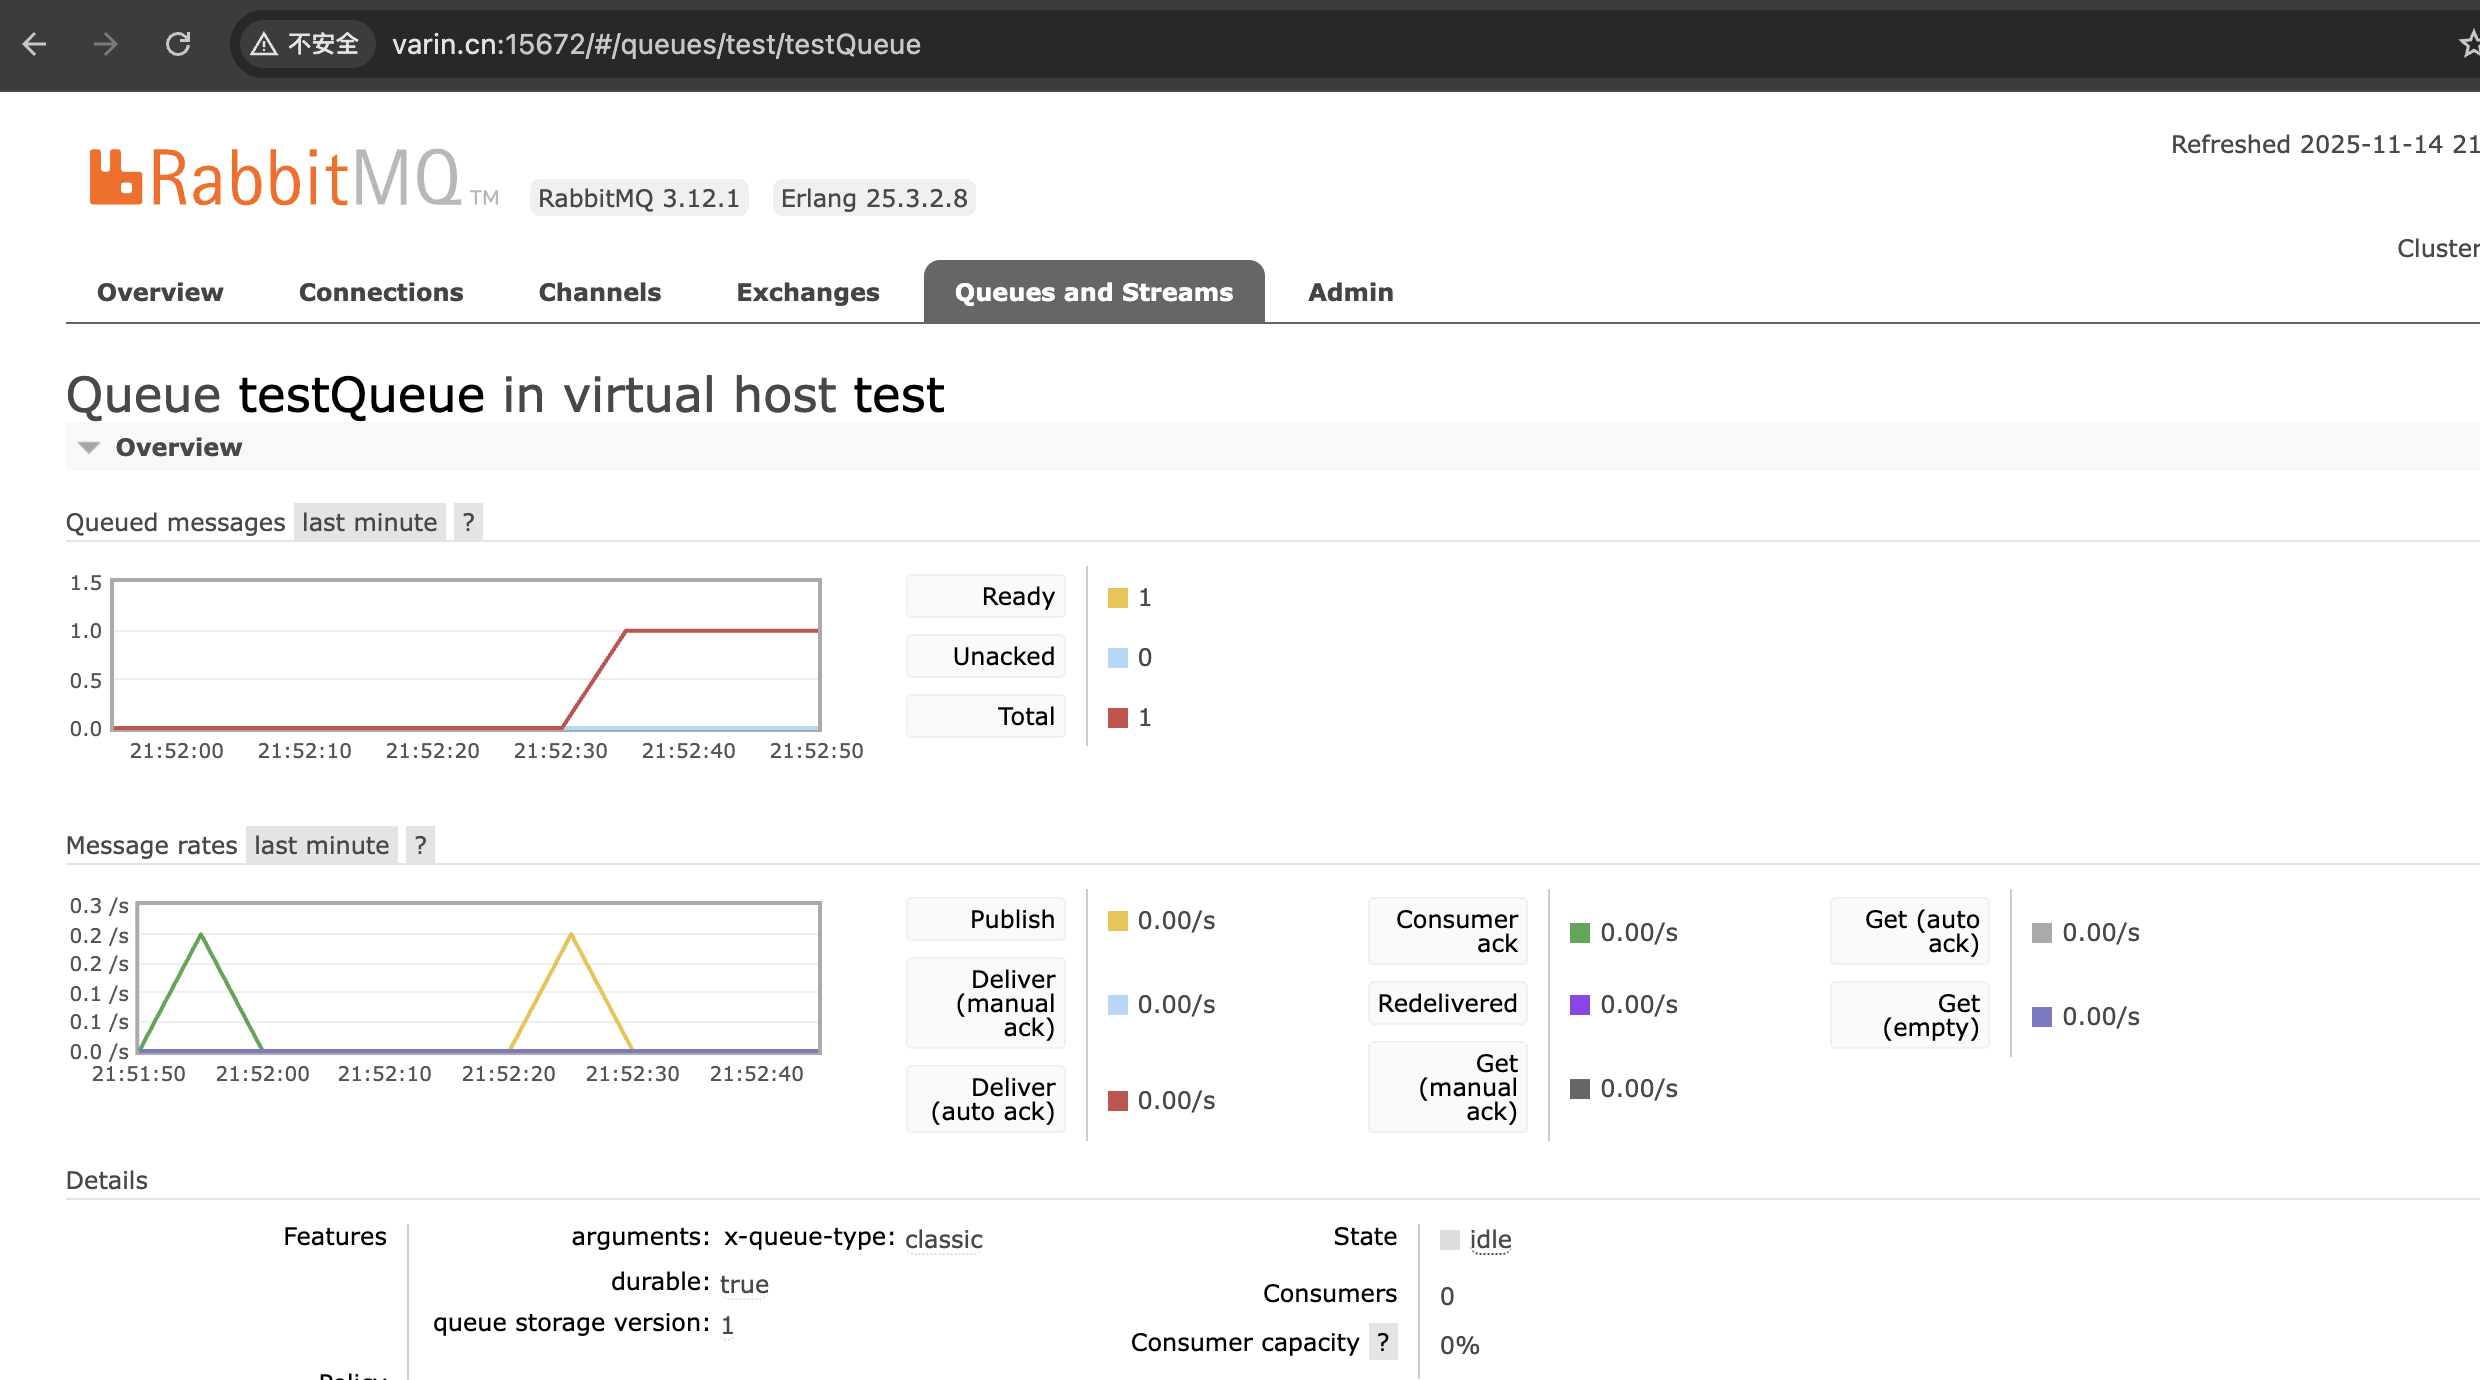Click the classic queue type value
2480x1380 pixels.
(943, 1240)
